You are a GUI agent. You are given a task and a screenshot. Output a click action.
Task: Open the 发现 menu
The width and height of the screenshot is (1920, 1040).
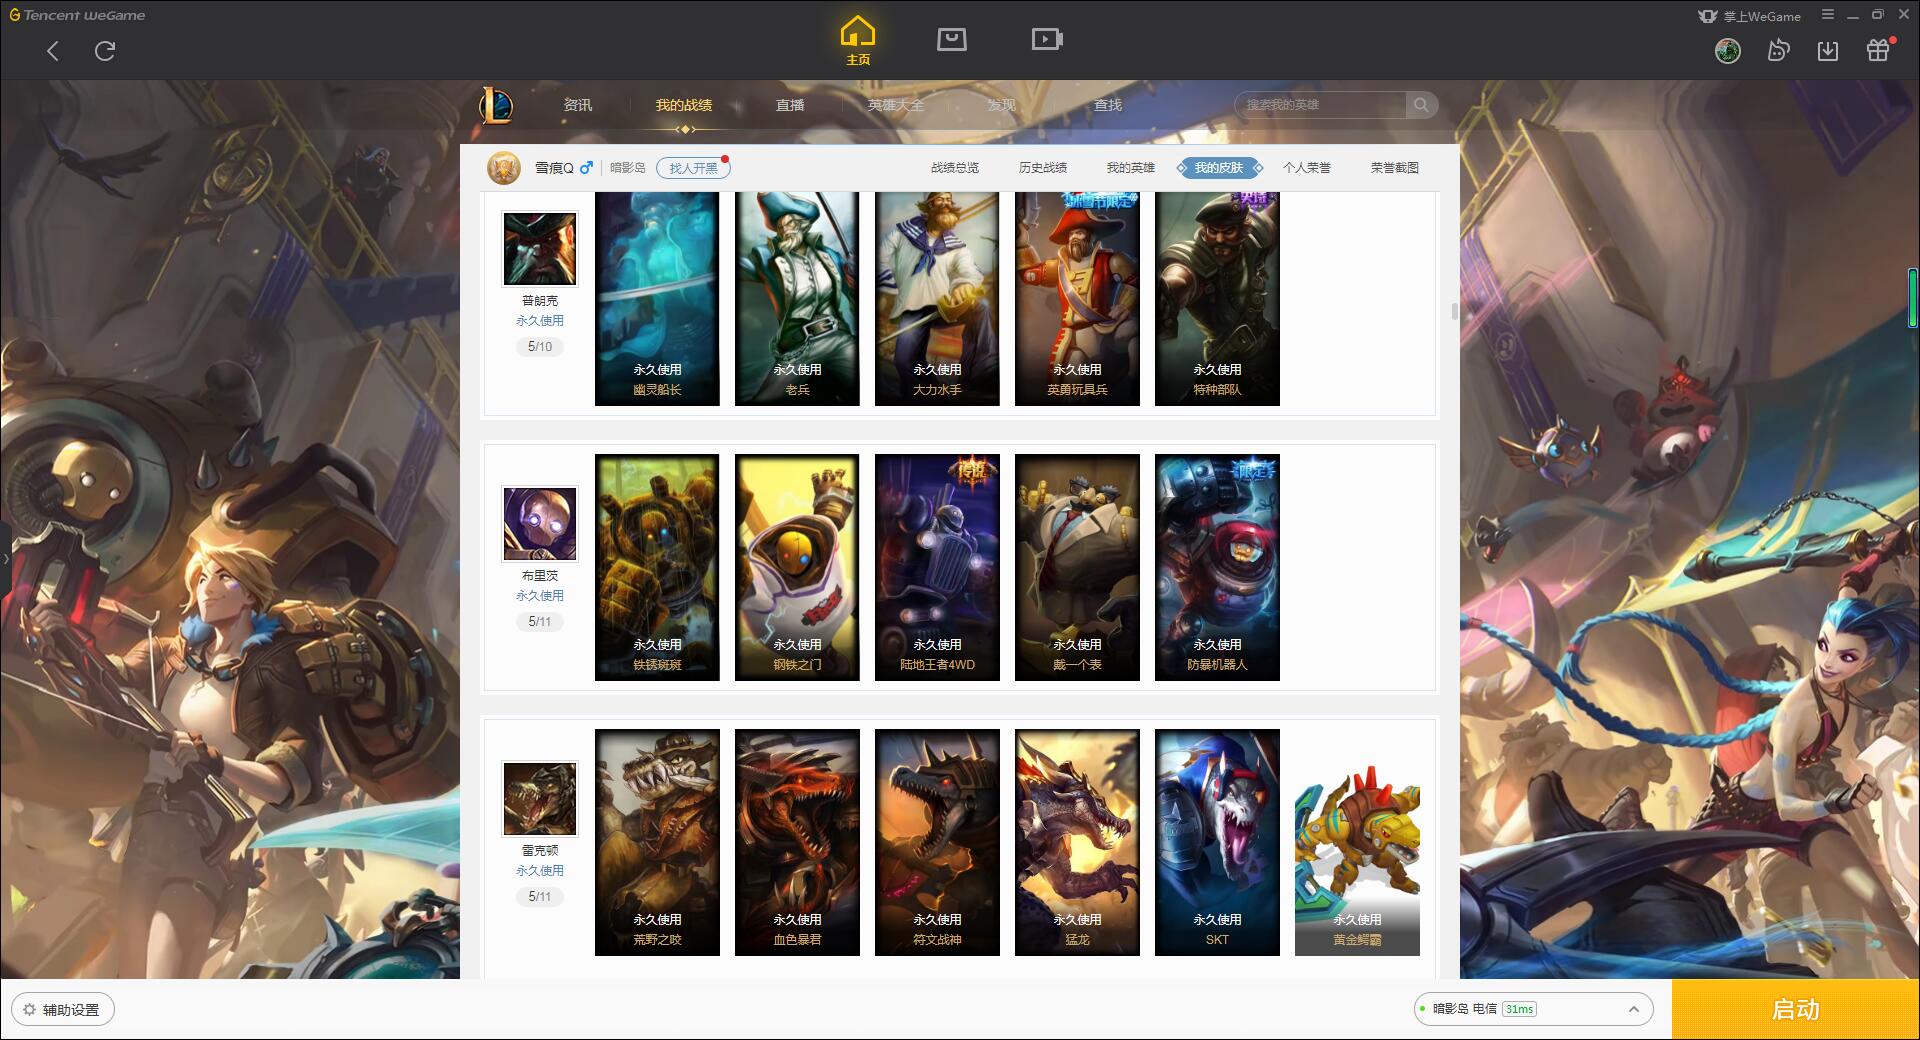[1002, 105]
